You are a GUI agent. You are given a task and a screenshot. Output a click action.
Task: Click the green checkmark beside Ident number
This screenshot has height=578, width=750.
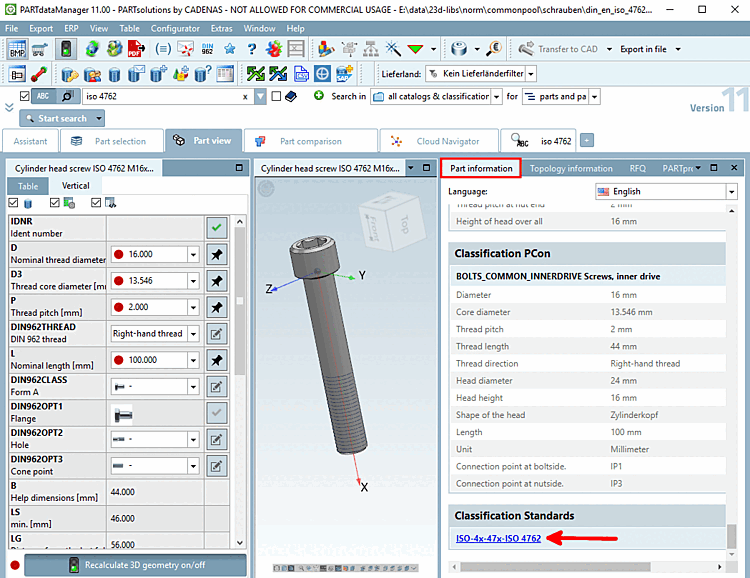[x=216, y=227]
